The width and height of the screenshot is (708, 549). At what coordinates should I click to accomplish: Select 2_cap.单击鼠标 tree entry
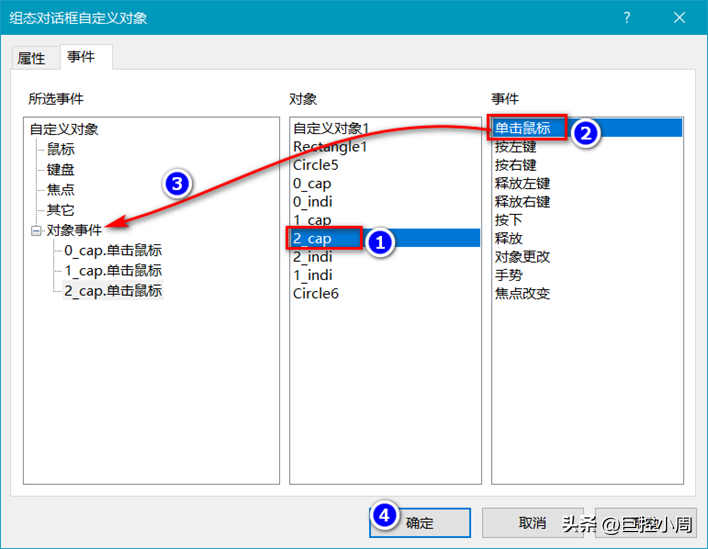pyautogui.click(x=112, y=291)
